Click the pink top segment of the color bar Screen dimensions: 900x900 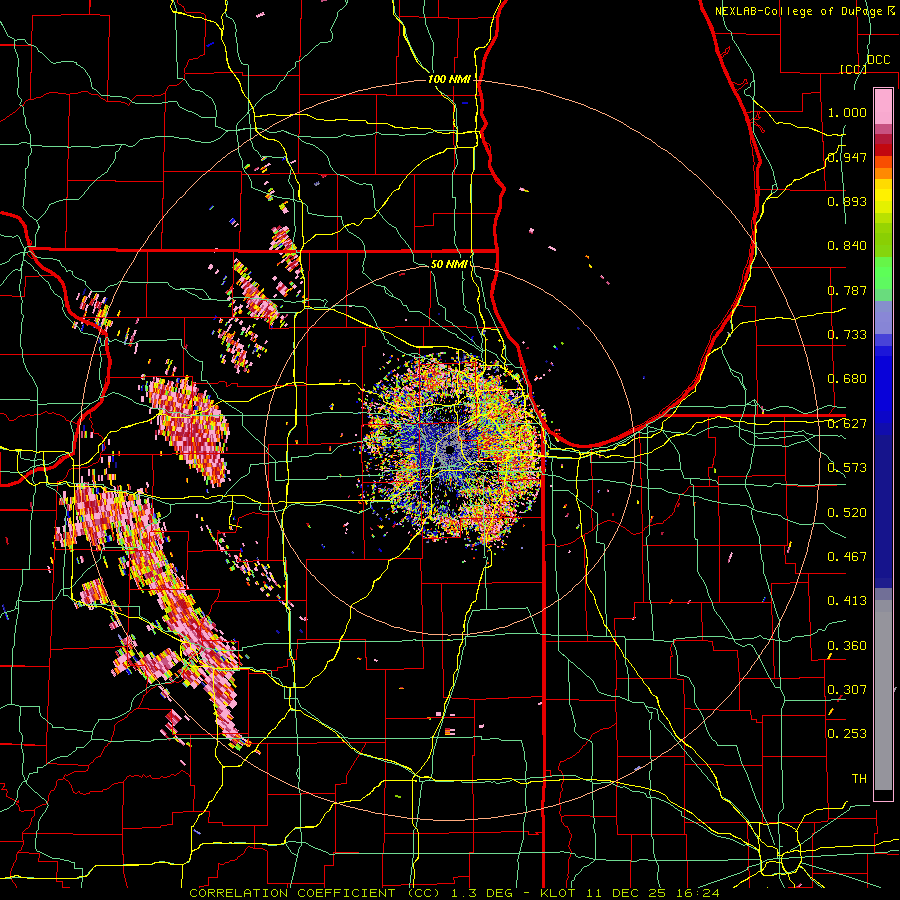click(x=883, y=107)
